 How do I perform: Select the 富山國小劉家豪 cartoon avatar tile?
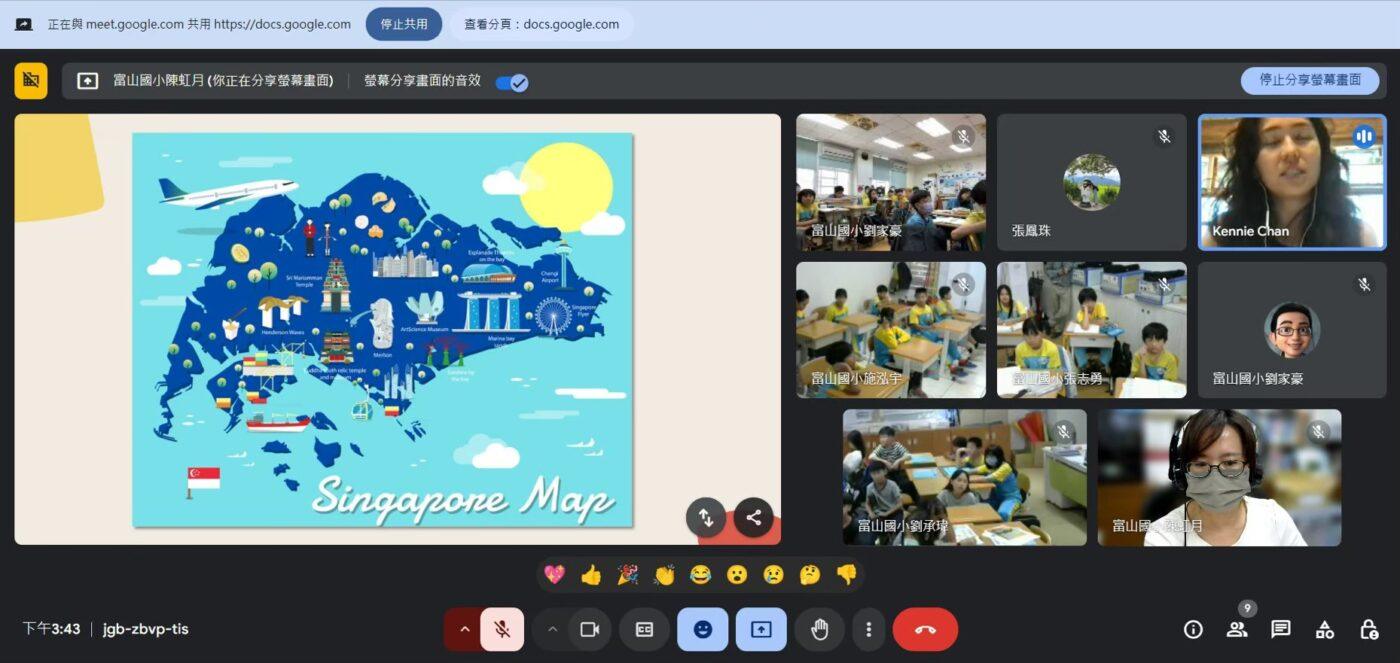pos(1293,330)
